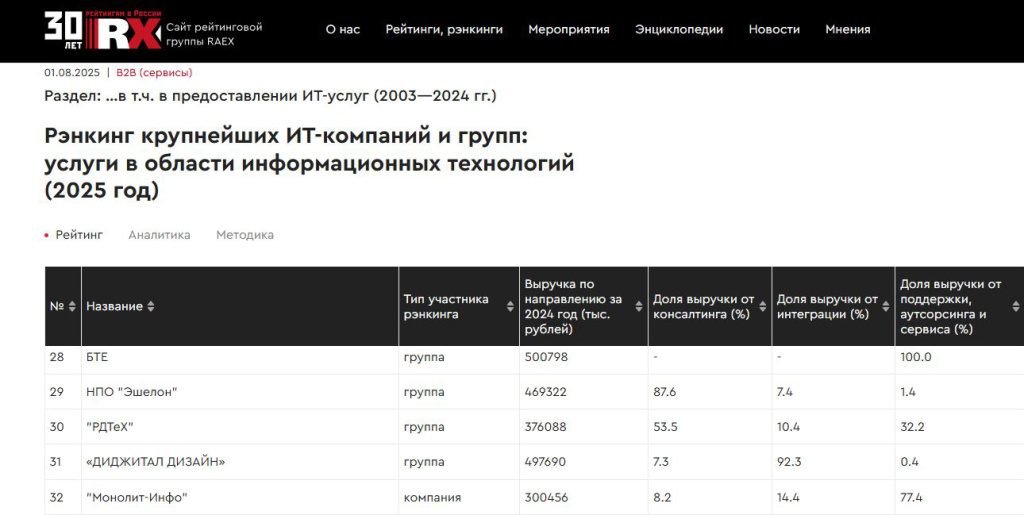1024x515 pixels.
Task: Click rank number 29
Action: [x=57, y=392]
